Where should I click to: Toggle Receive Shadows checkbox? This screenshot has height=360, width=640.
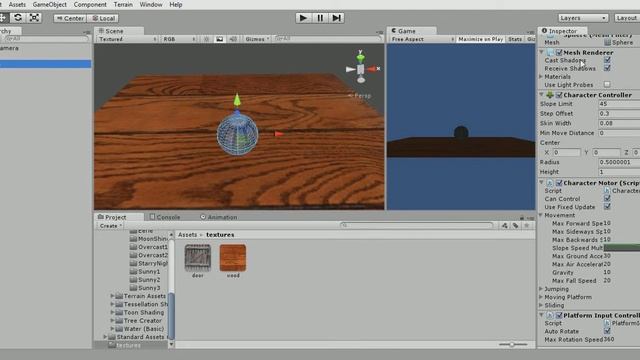[607, 68]
